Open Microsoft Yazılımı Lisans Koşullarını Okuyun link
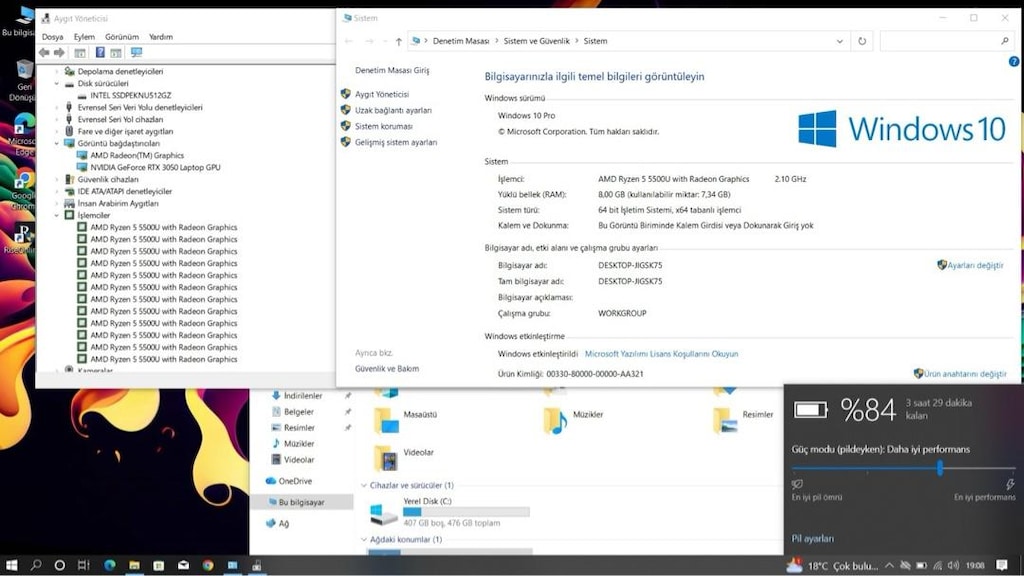This screenshot has width=1024, height=576. coord(661,354)
